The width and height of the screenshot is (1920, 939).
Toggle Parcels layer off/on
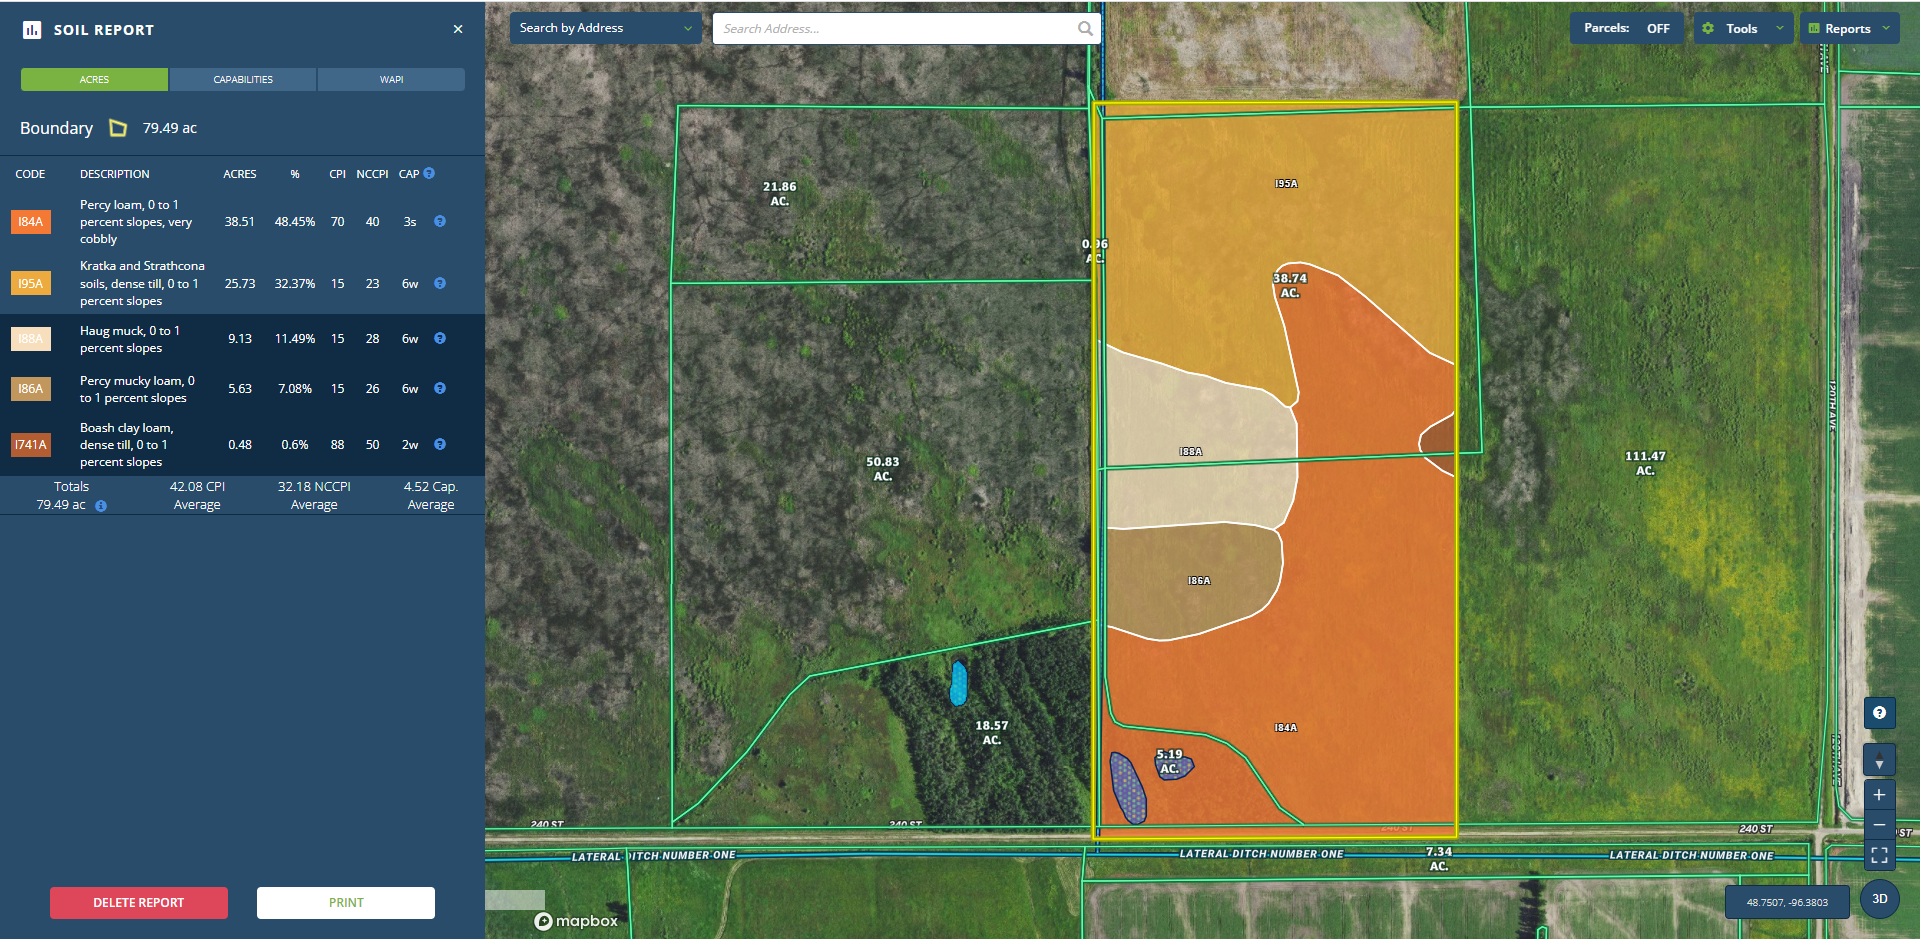(1626, 29)
